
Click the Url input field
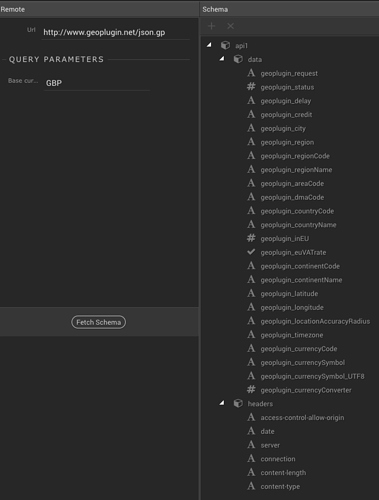point(115,32)
